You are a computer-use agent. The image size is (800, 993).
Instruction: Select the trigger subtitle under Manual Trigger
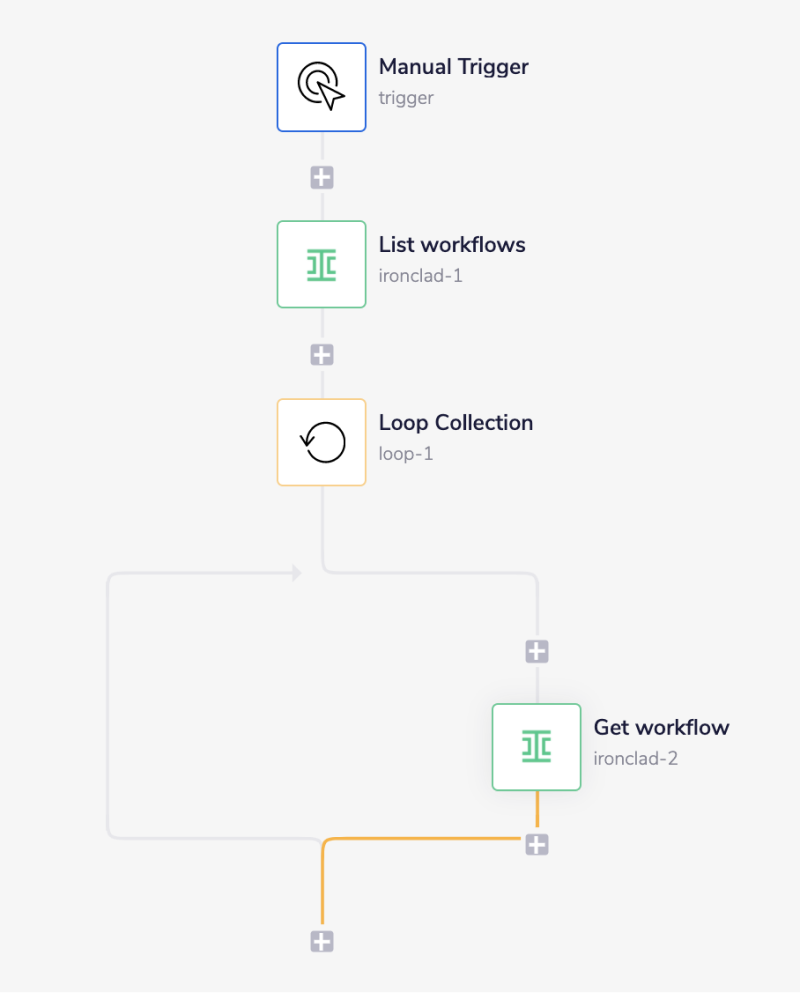[x=404, y=97]
